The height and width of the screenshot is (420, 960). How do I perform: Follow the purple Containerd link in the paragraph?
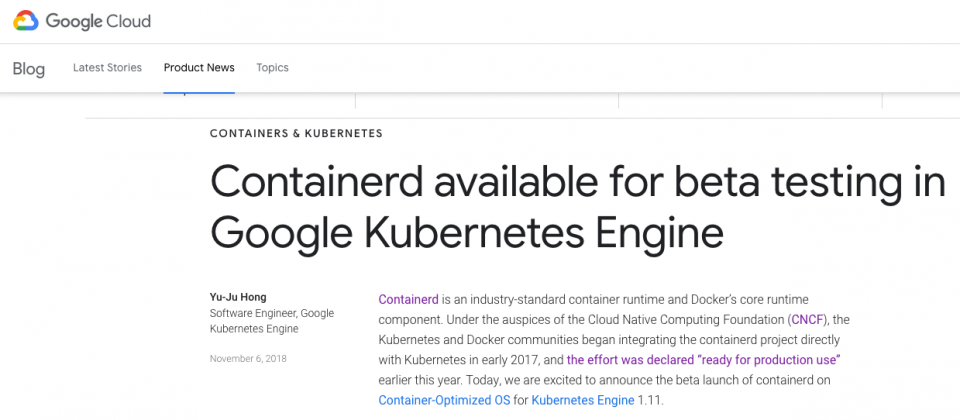pos(408,299)
